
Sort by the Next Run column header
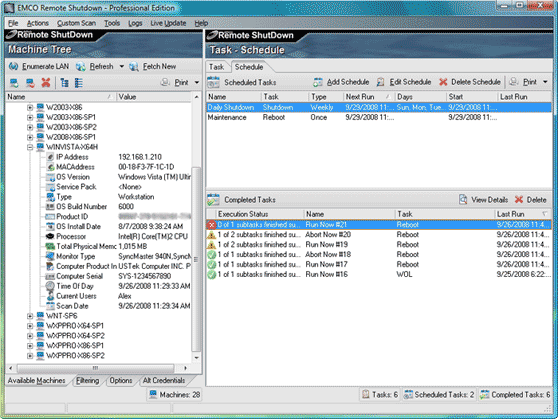[368, 97]
